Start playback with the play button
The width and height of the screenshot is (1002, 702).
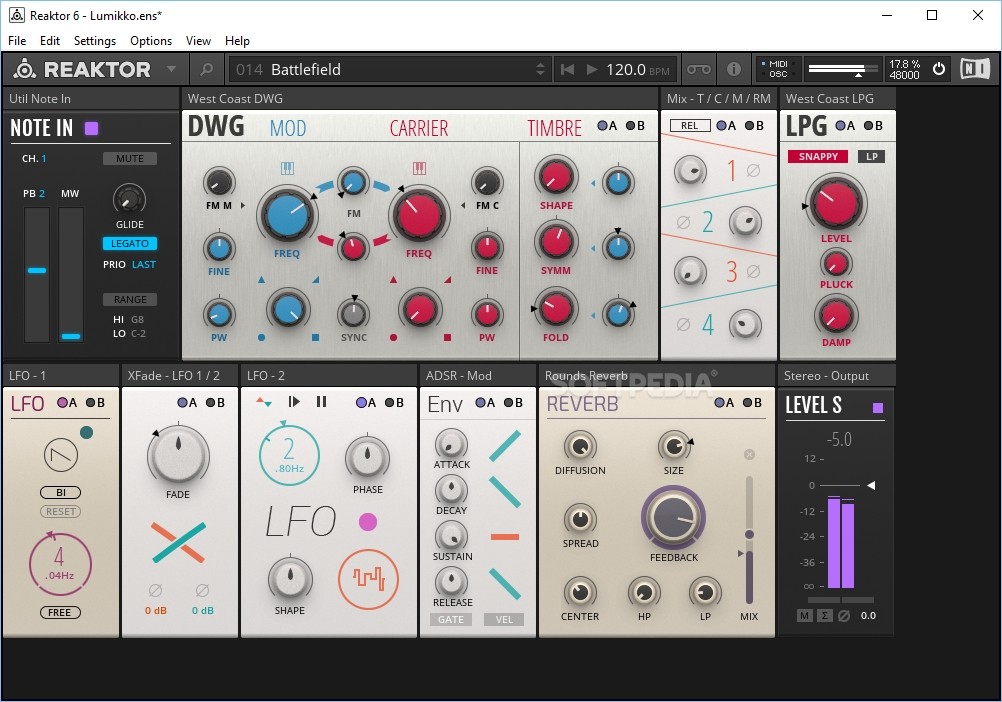tap(592, 69)
